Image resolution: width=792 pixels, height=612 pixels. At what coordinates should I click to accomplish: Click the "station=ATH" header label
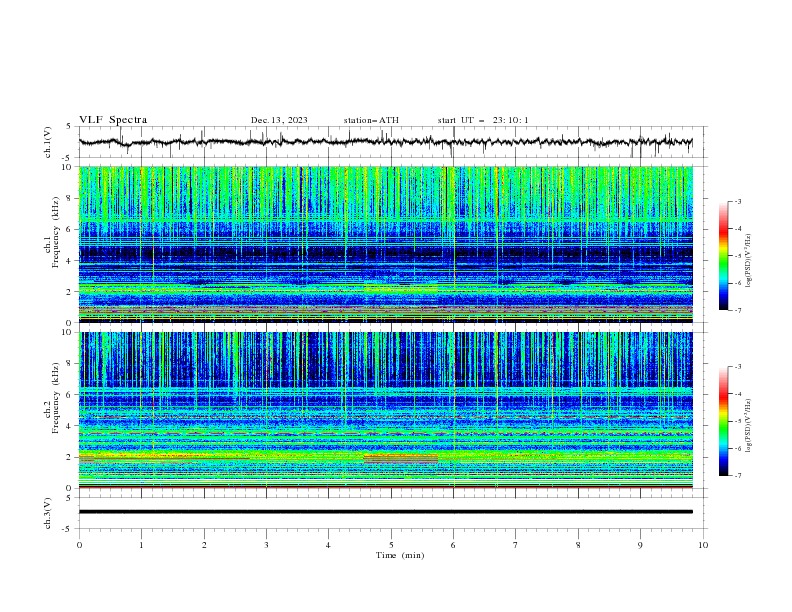click(371, 120)
